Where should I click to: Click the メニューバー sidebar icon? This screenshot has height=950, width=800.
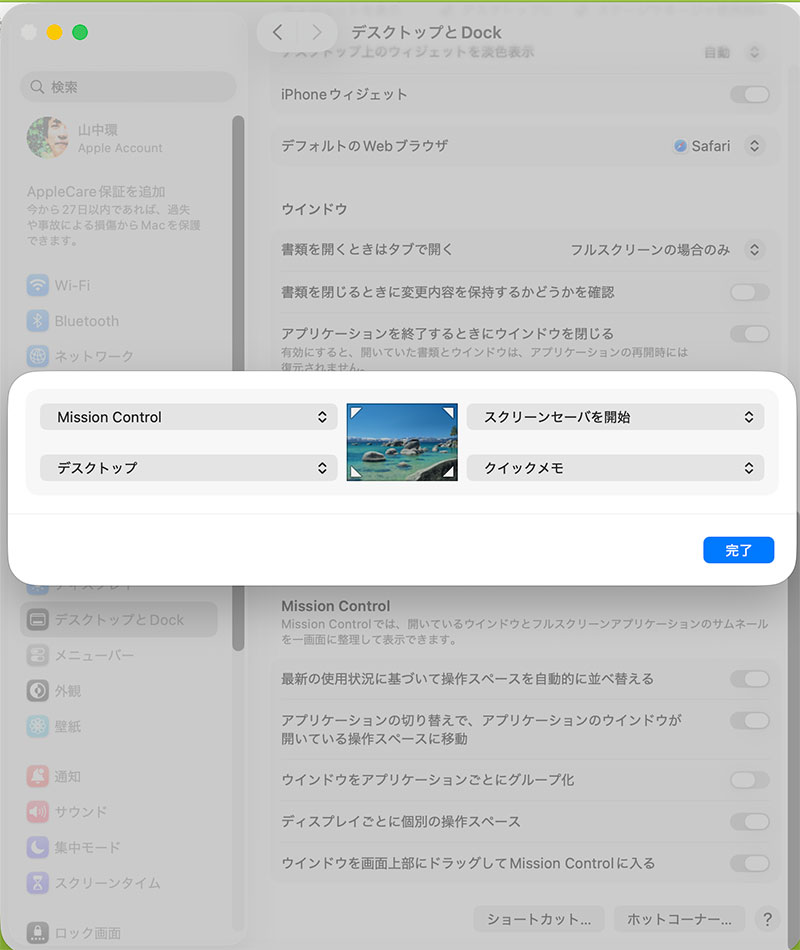(x=38, y=655)
